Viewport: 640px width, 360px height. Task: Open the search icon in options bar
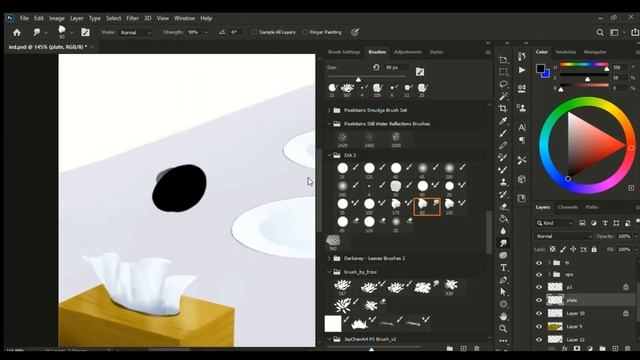pyautogui.click(x=600, y=32)
